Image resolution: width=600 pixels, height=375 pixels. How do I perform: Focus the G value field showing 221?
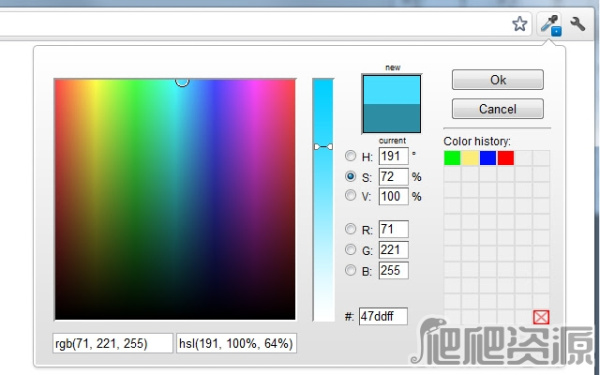click(x=393, y=250)
